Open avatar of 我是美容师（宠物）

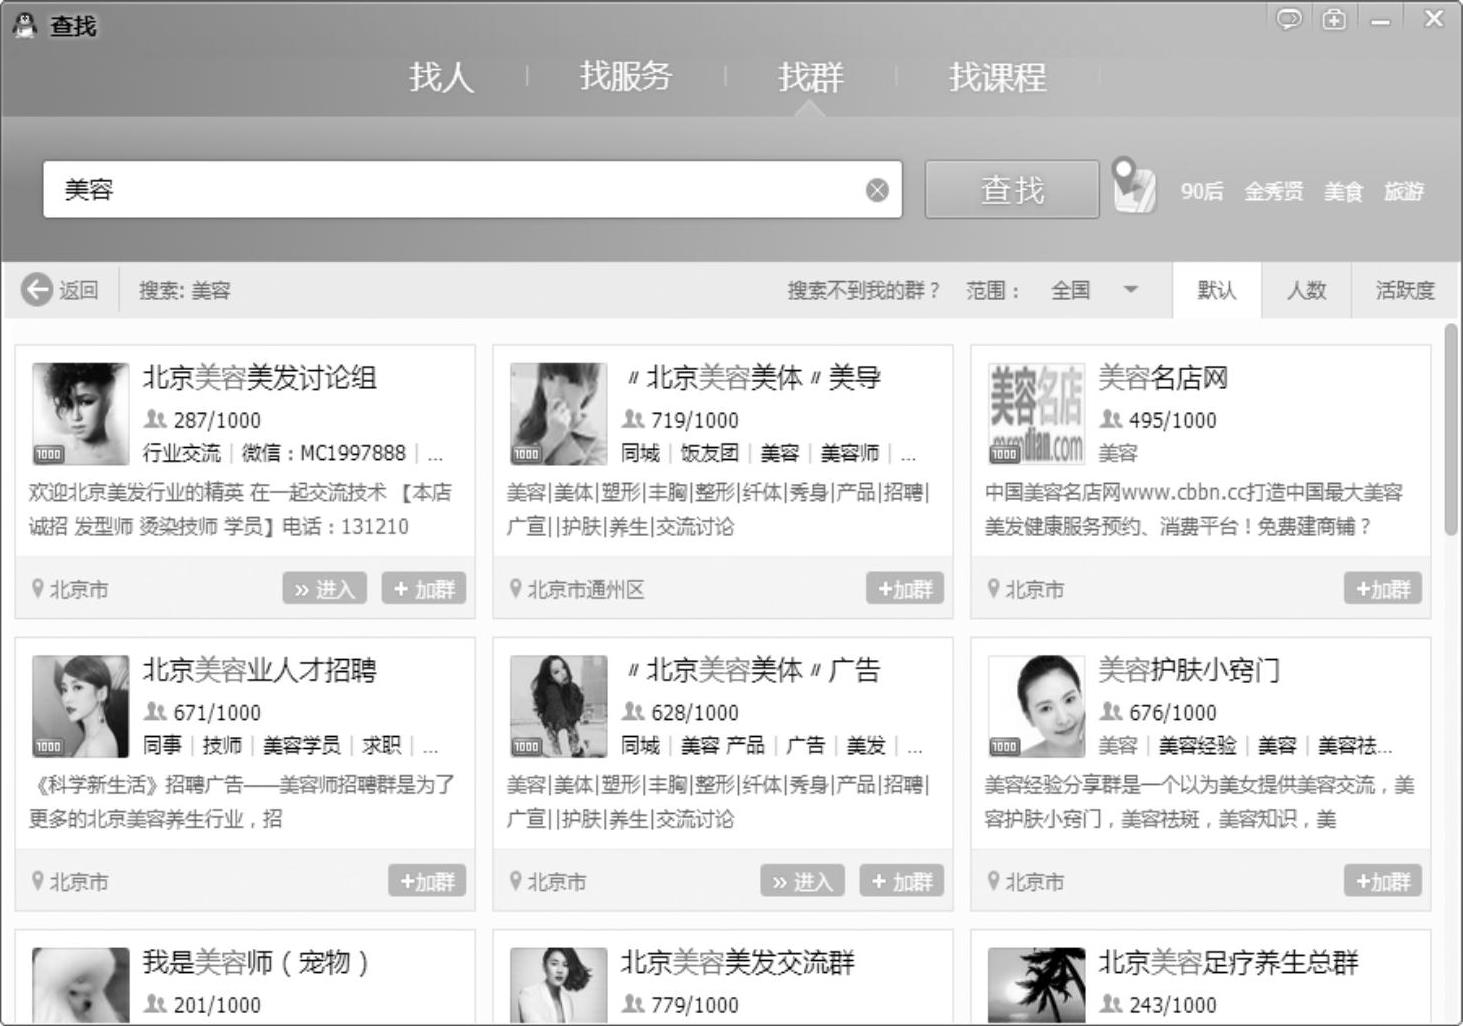(81, 986)
